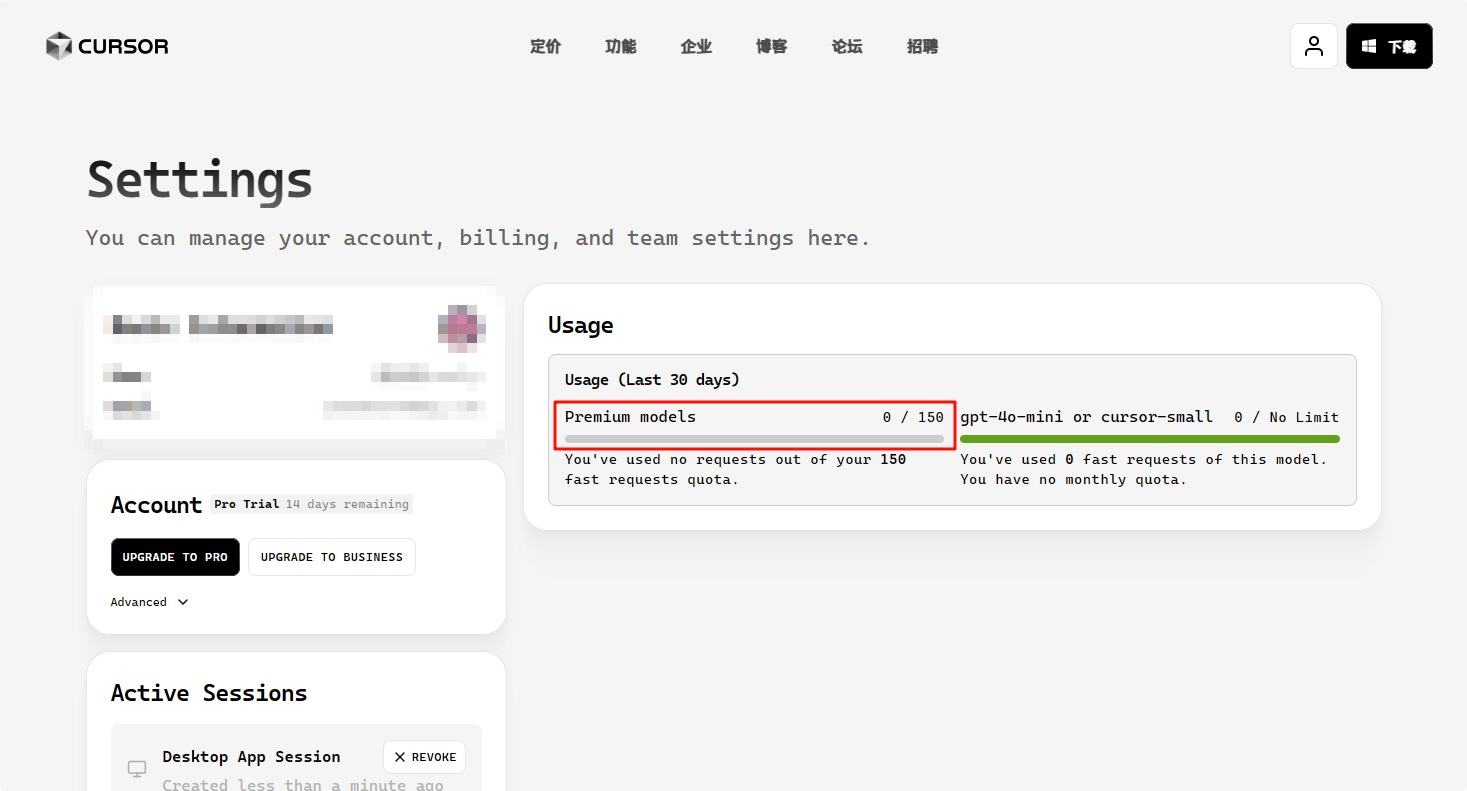Image resolution: width=1467 pixels, height=791 pixels.
Task: Click the '0 / 150' usage value
Action: [x=913, y=417]
